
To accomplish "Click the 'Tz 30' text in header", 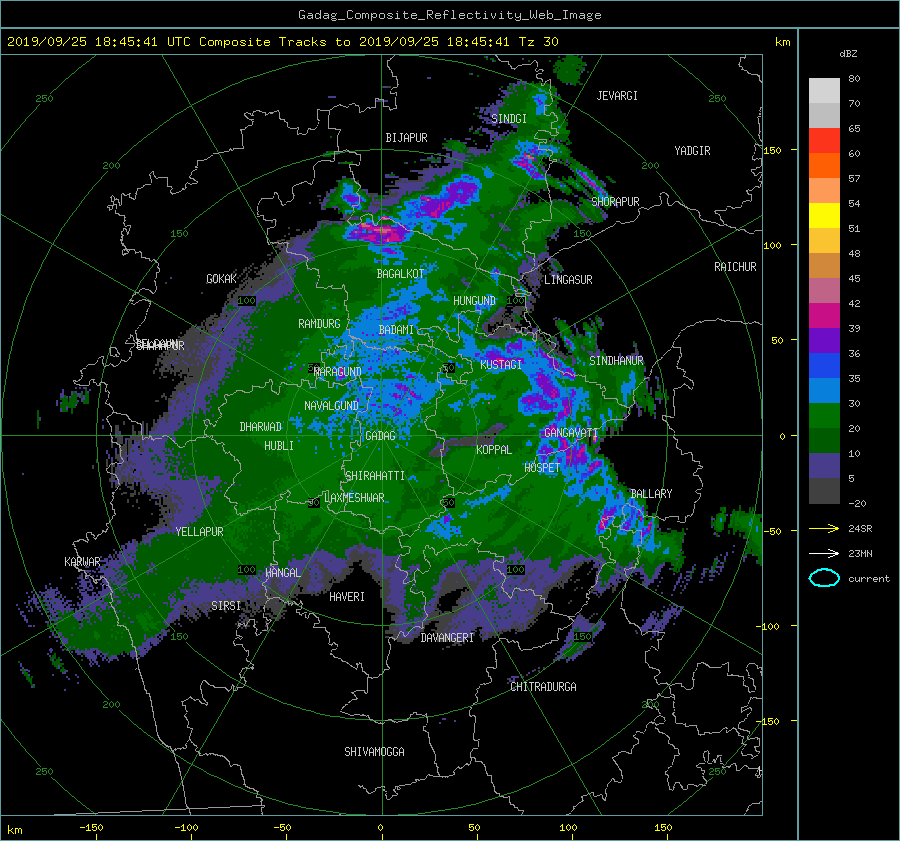I will 538,42.
